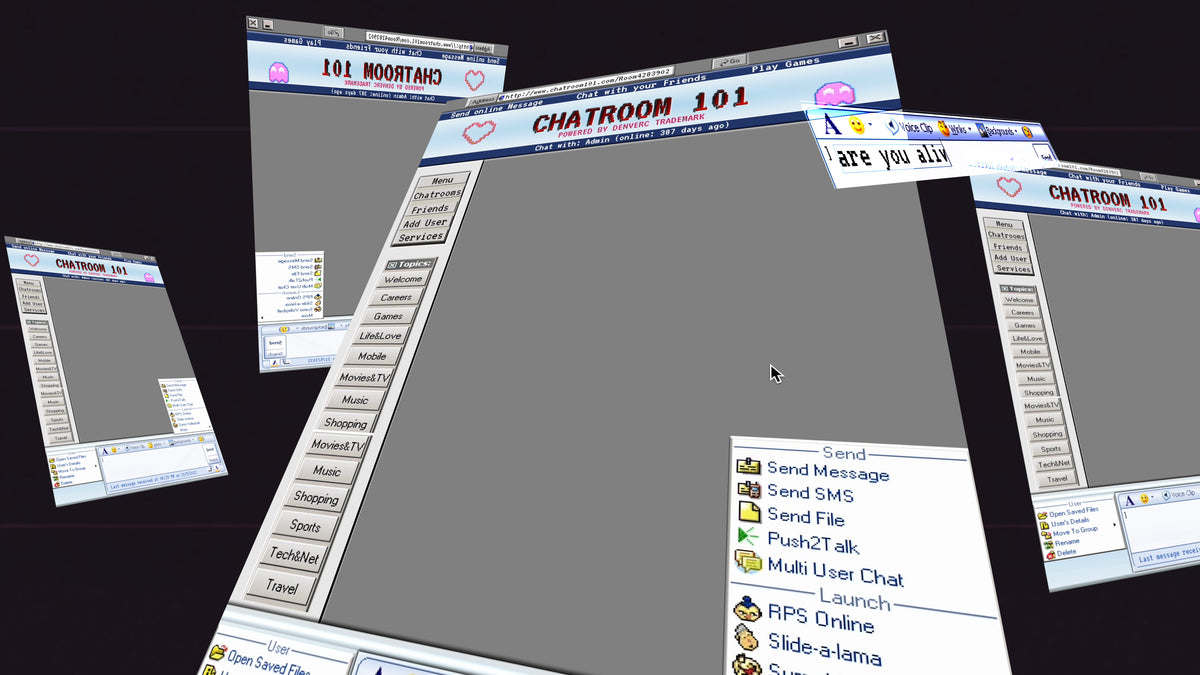This screenshot has width=1200, height=675.
Task: Launch RPS Online via its face icon
Action: 748,610
